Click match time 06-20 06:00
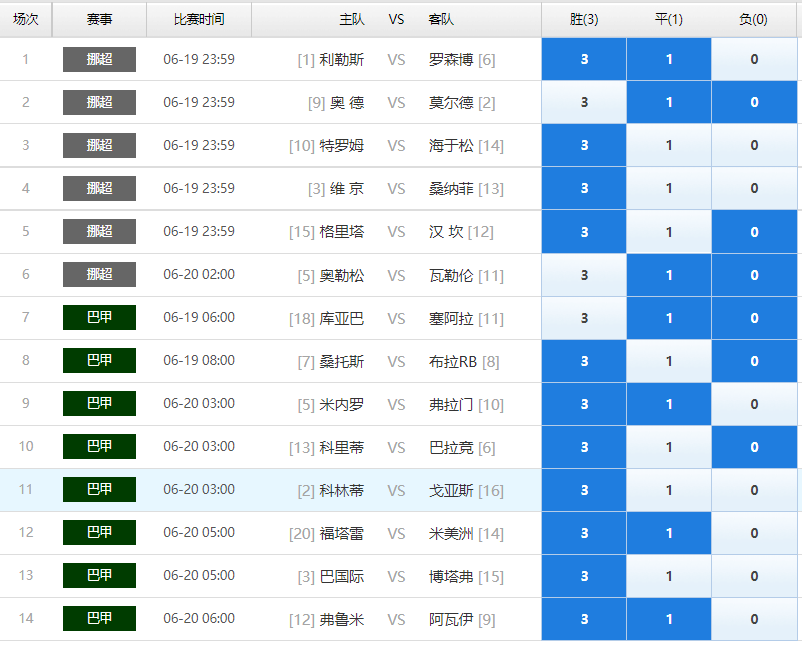Screen dimensions: 802x645 (x=199, y=618)
